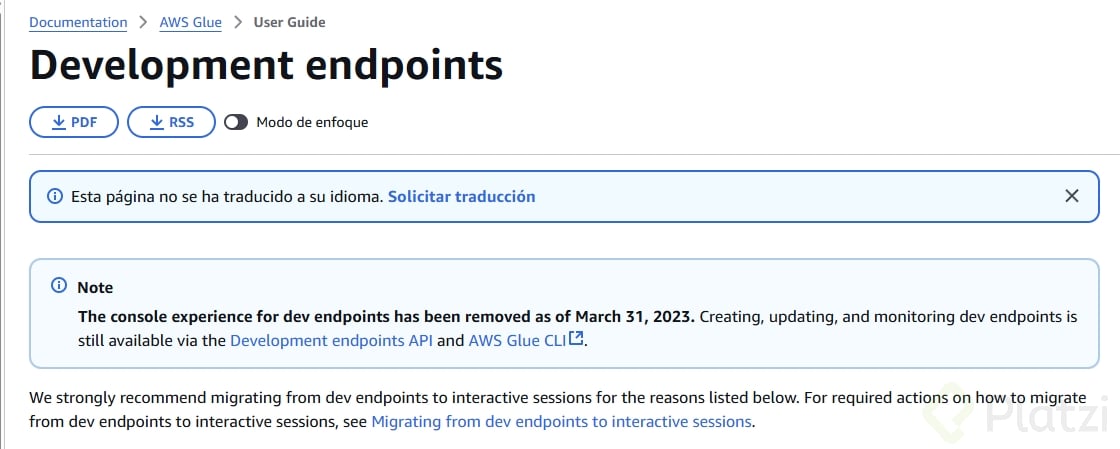Go to the AWS Glue breadcrumb
Screen dimensions: 1120x449
(x=190, y=22)
